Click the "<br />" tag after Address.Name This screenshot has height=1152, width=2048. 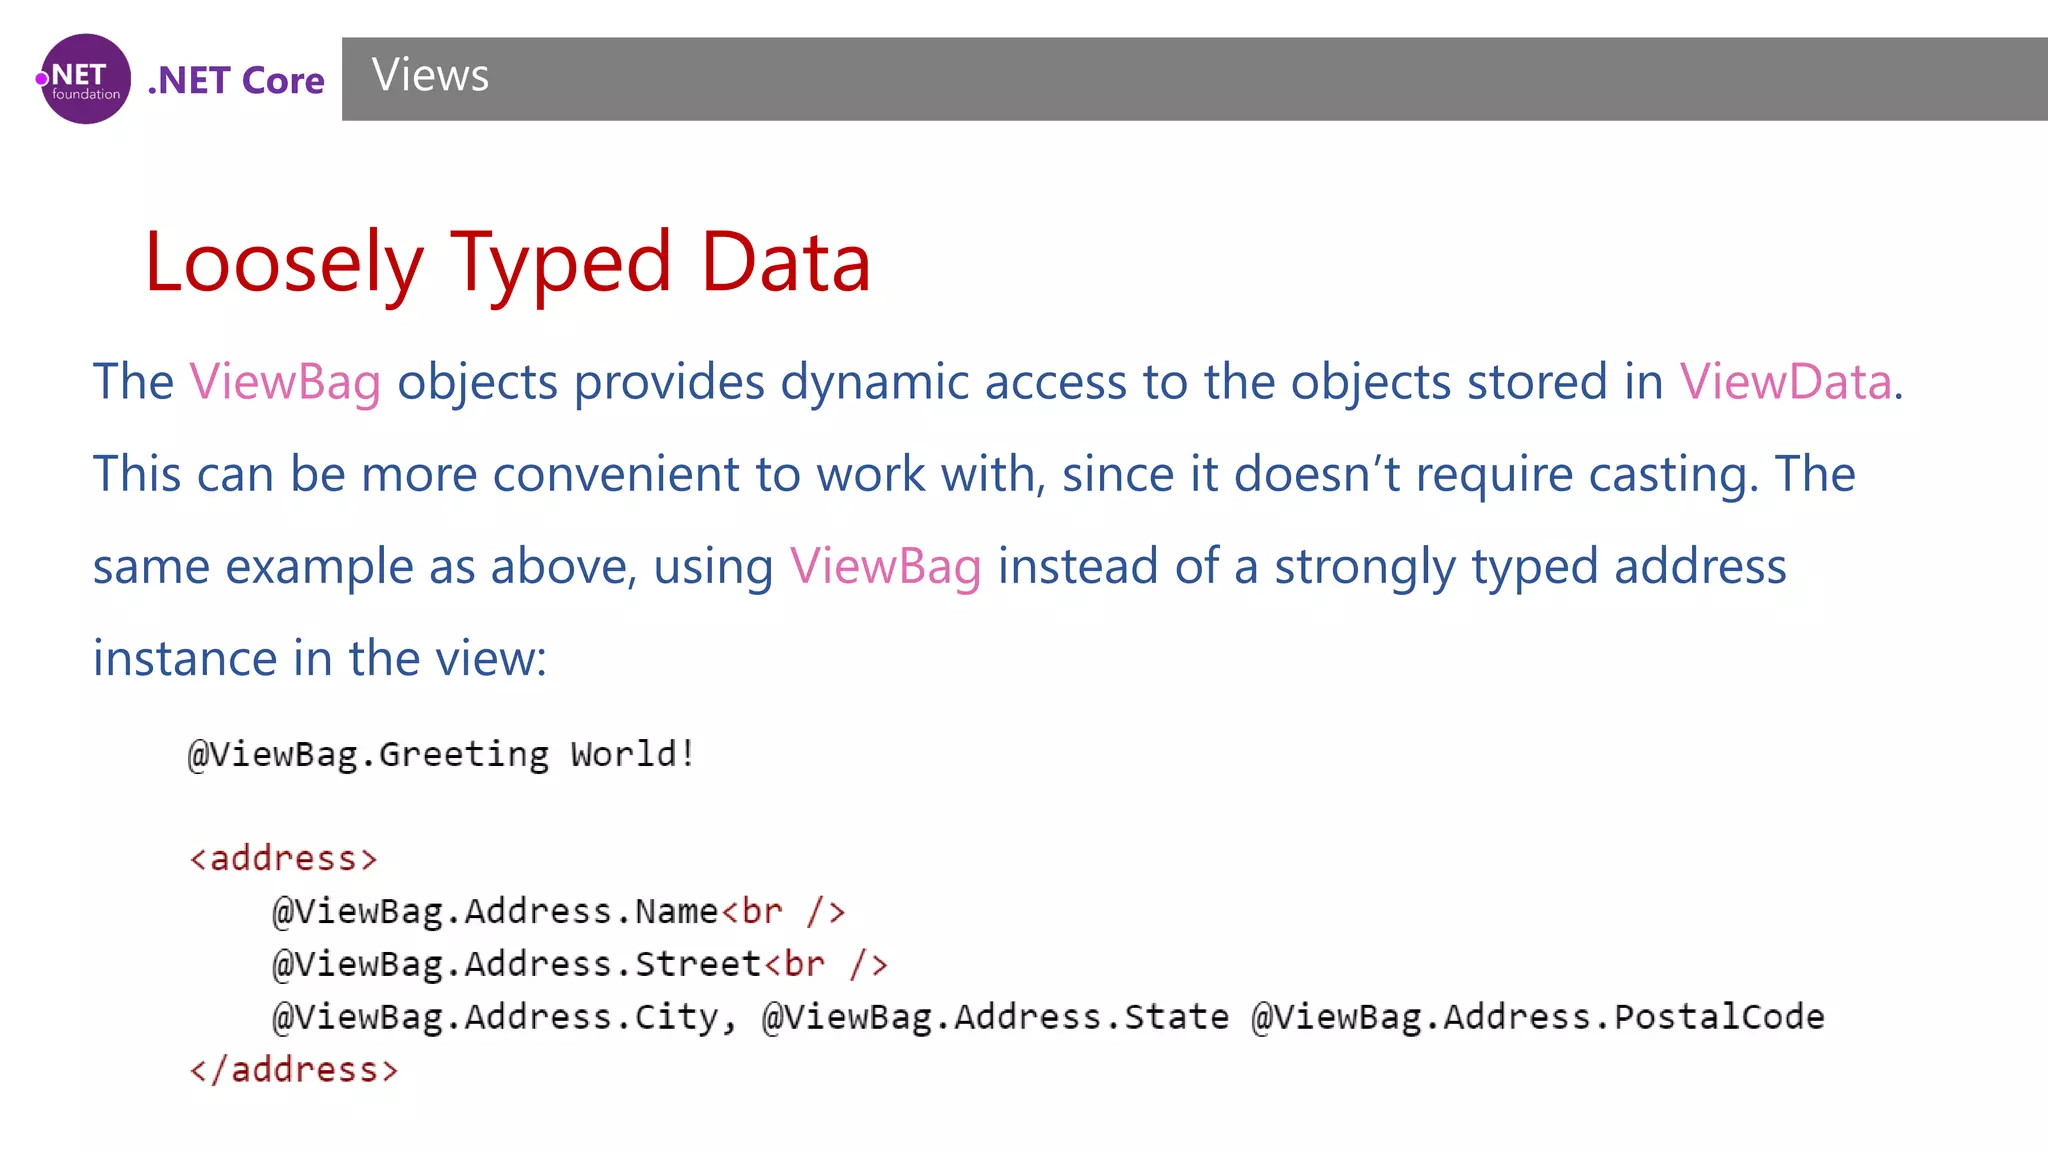click(x=783, y=912)
